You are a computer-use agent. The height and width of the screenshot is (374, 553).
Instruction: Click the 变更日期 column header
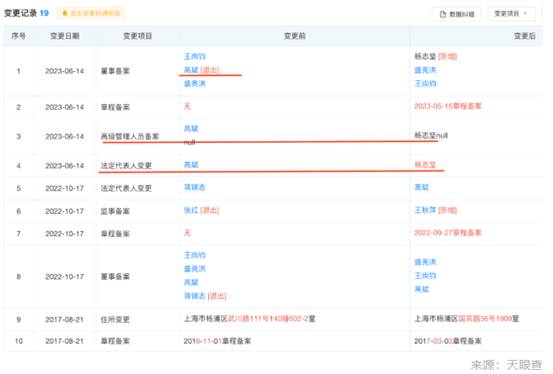point(65,36)
